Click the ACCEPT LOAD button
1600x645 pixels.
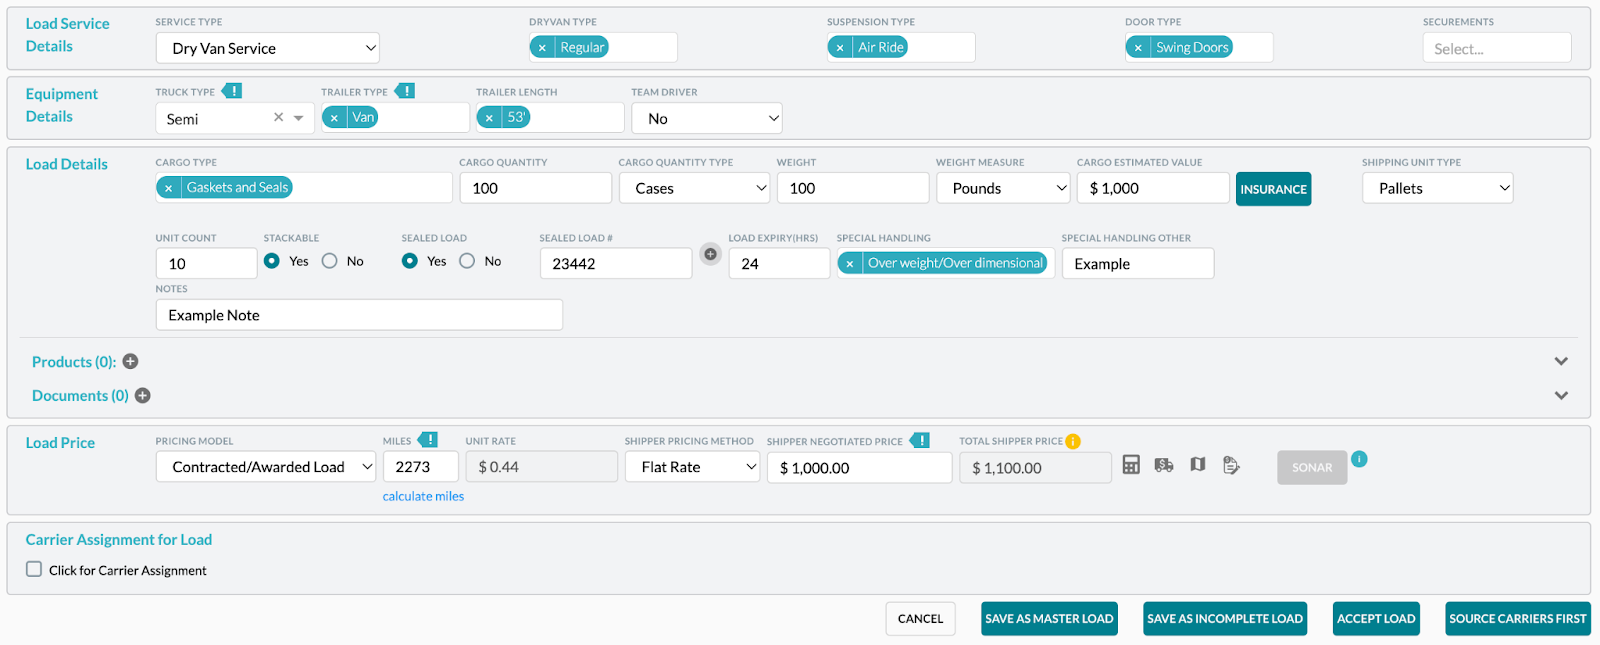click(x=1376, y=619)
